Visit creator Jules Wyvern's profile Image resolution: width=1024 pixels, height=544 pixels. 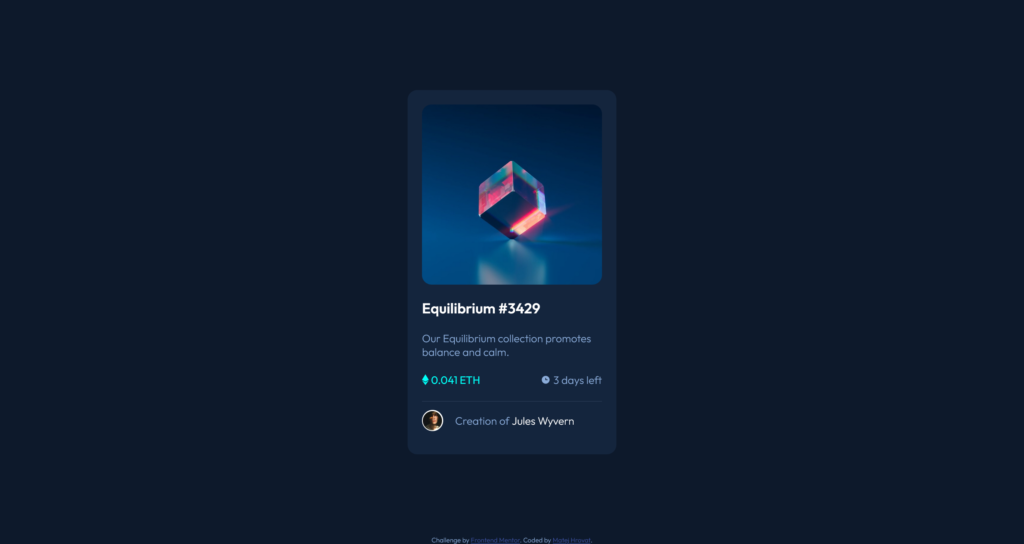click(x=543, y=421)
